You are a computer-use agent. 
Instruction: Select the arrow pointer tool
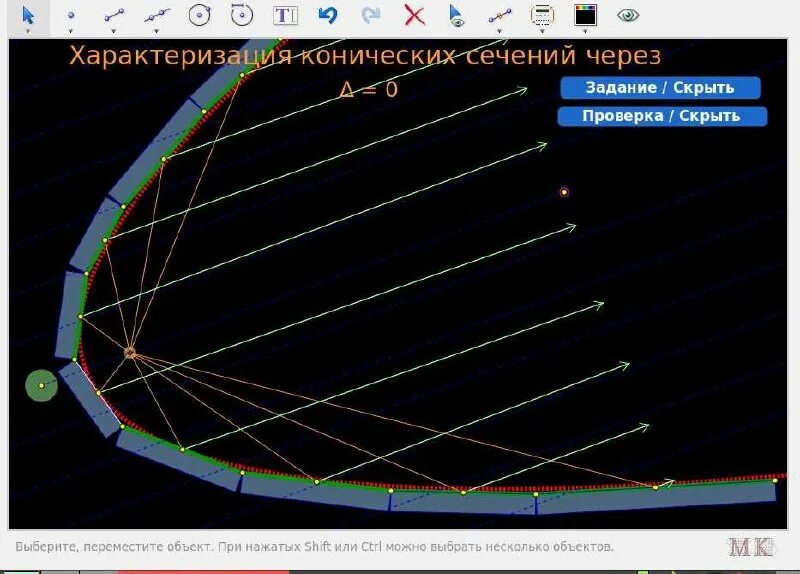tap(28, 15)
